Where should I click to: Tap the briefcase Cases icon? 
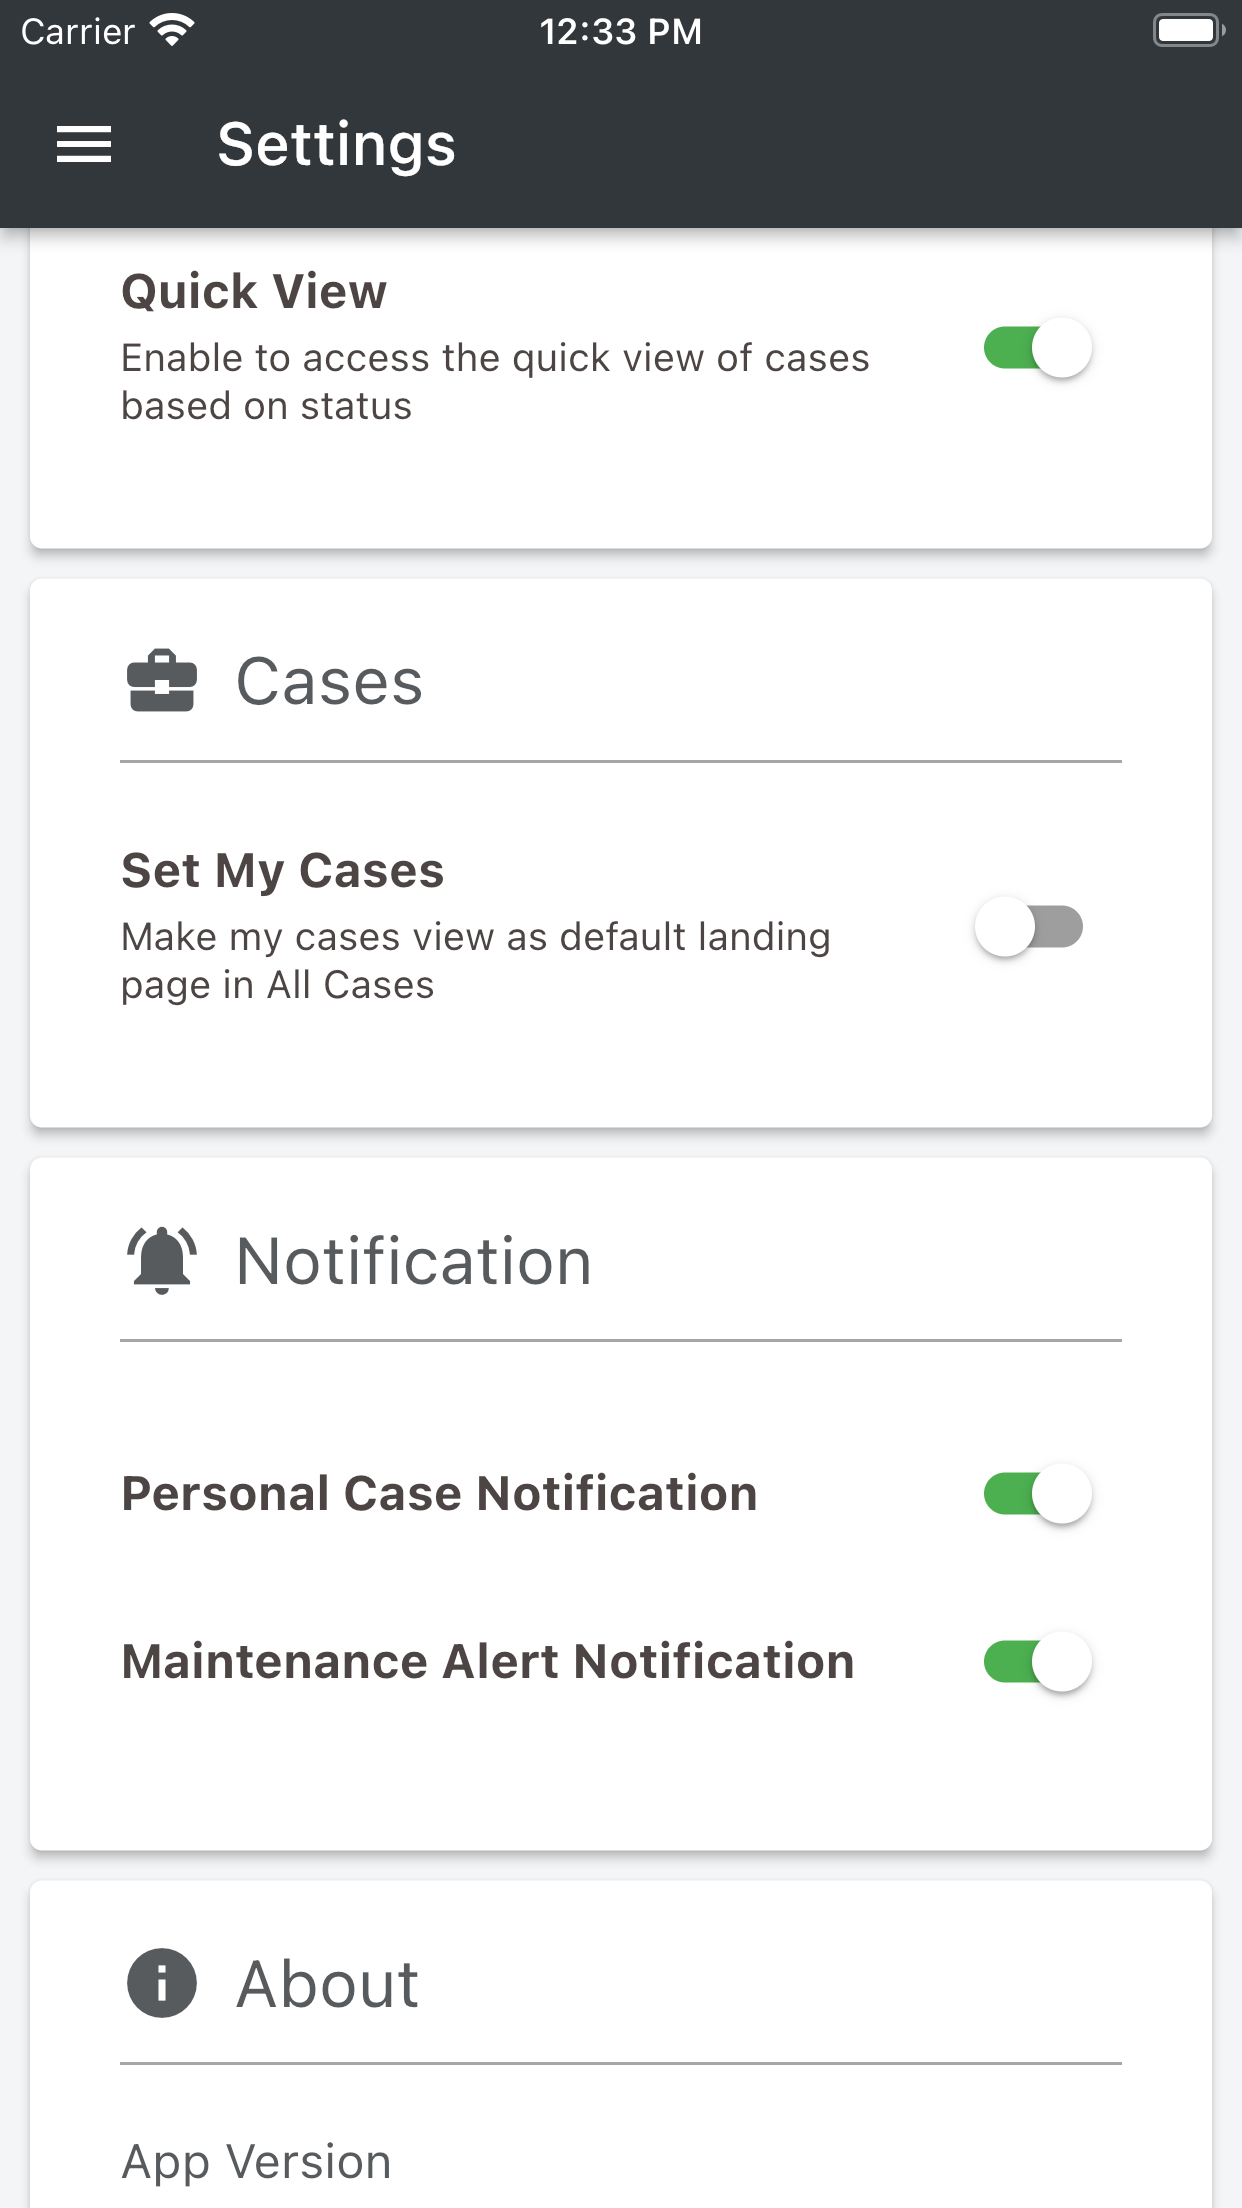[x=161, y=682]
